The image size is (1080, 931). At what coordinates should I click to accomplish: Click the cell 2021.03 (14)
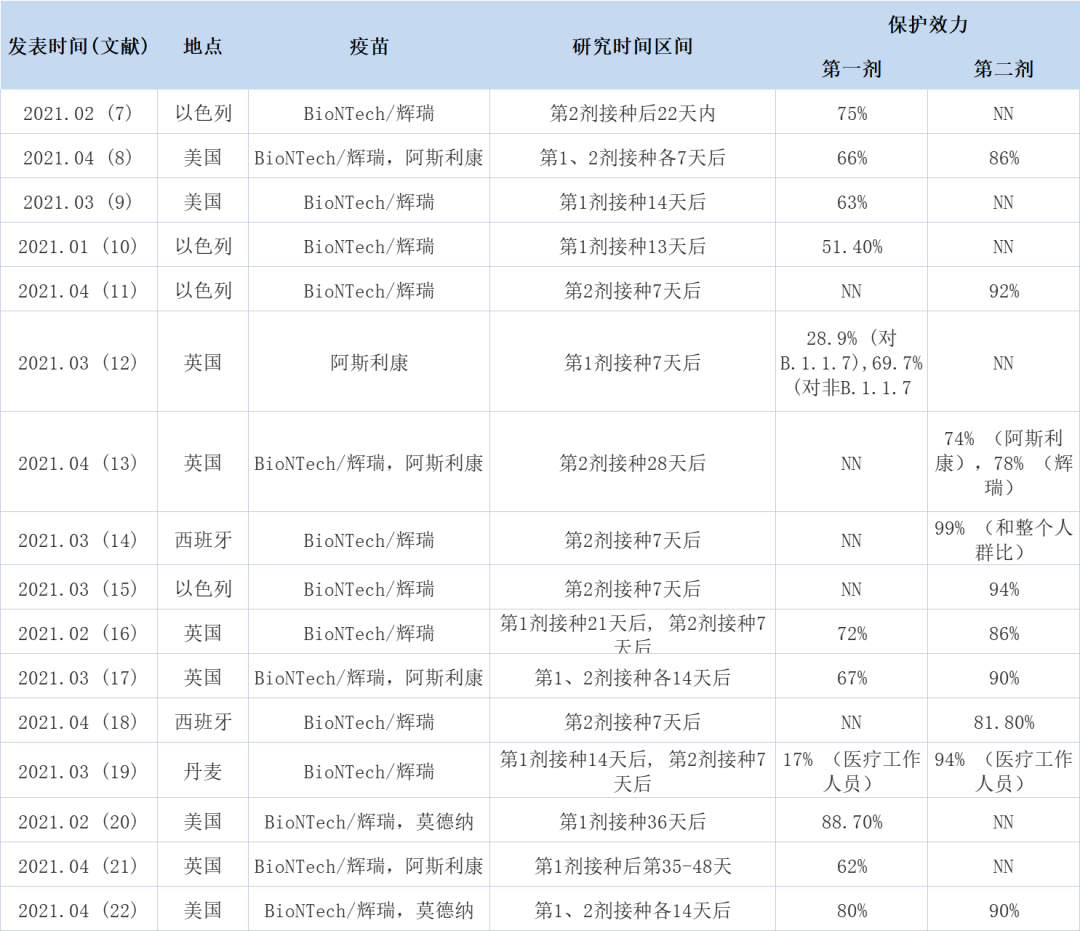pos(79,540)
